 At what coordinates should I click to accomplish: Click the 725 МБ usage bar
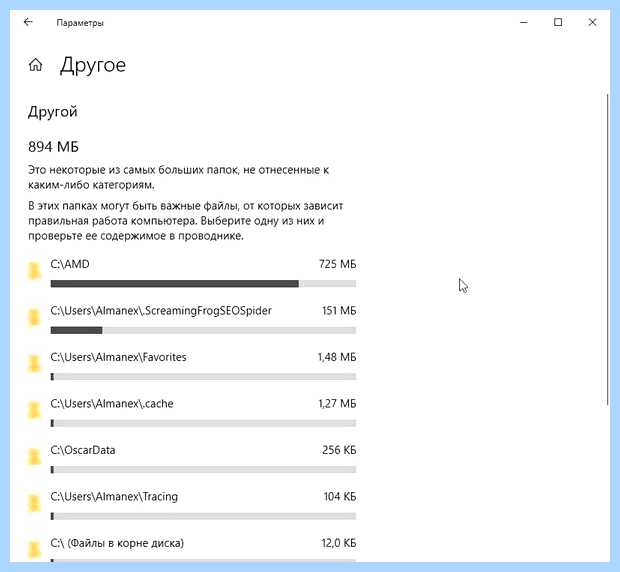point(203,283)
